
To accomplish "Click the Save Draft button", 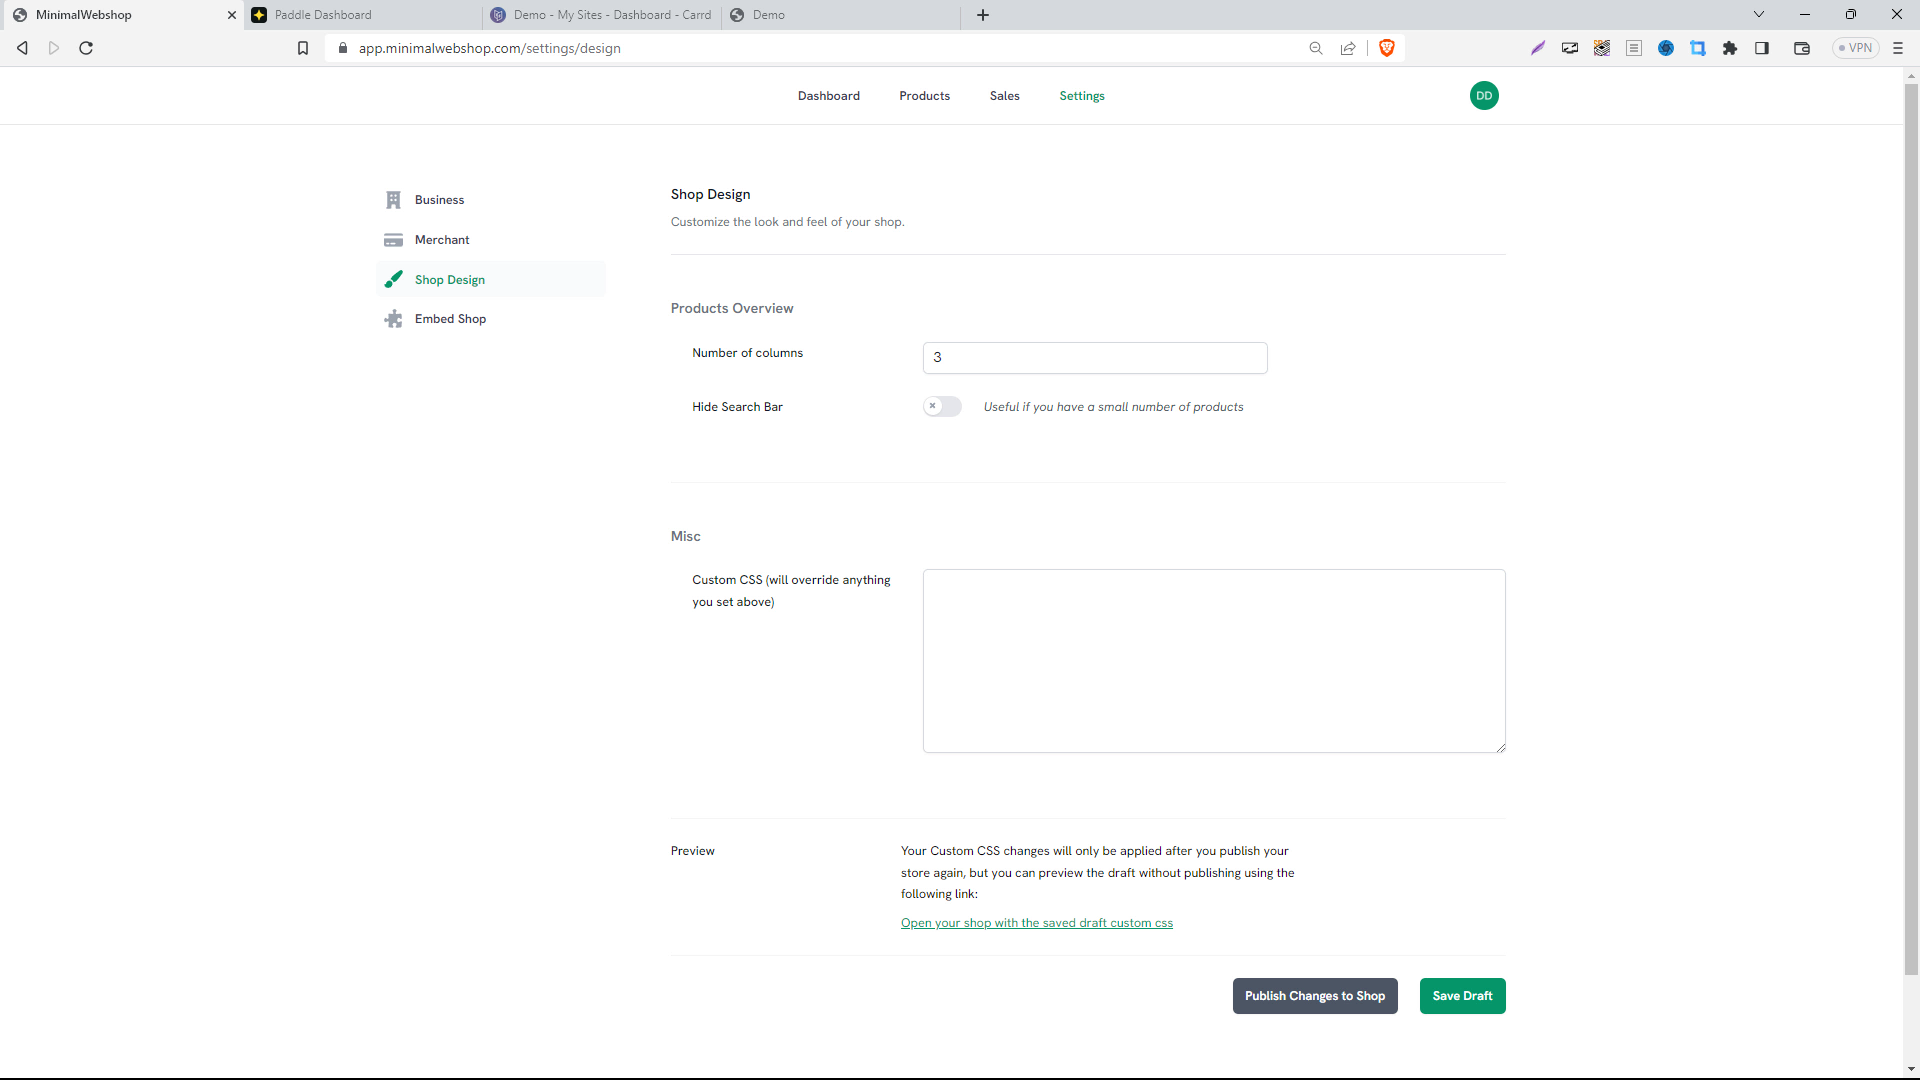I will 1462,996.
